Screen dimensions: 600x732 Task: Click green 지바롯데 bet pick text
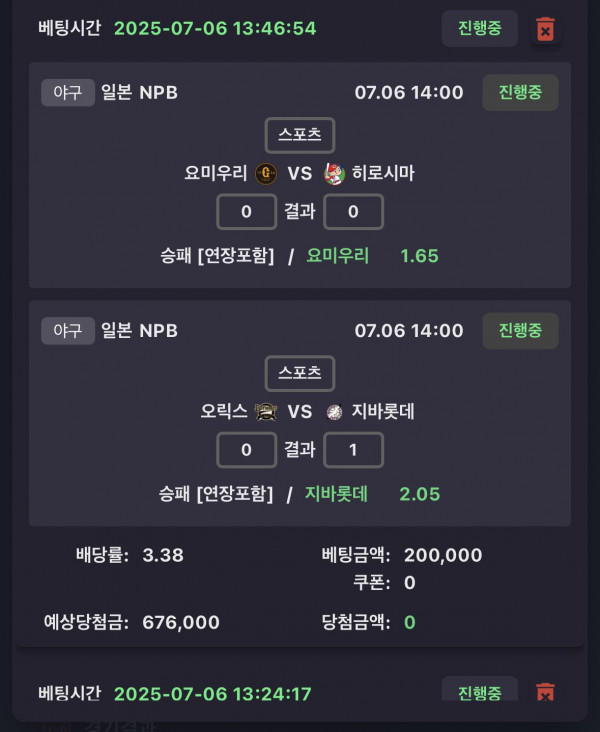coord(336,494)
